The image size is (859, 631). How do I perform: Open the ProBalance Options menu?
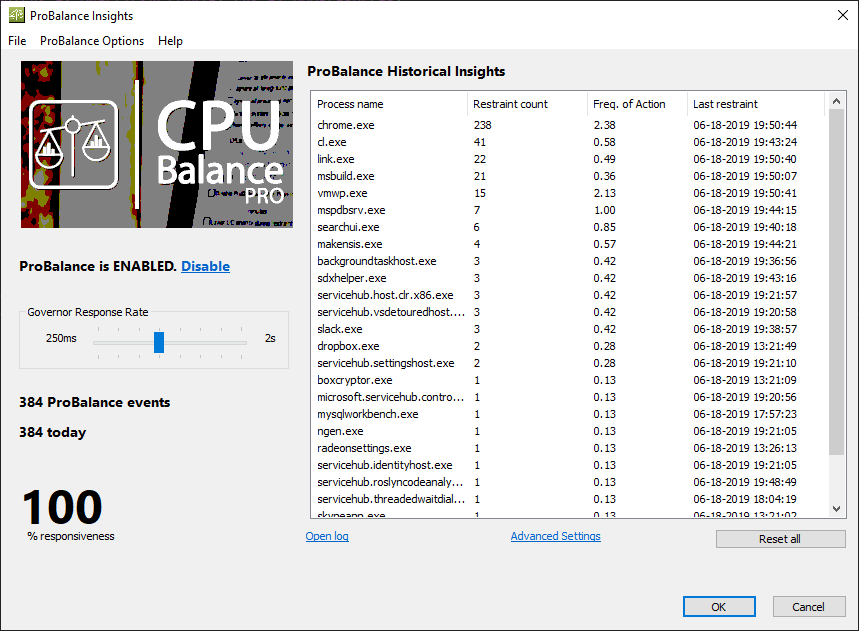point(91,41)
